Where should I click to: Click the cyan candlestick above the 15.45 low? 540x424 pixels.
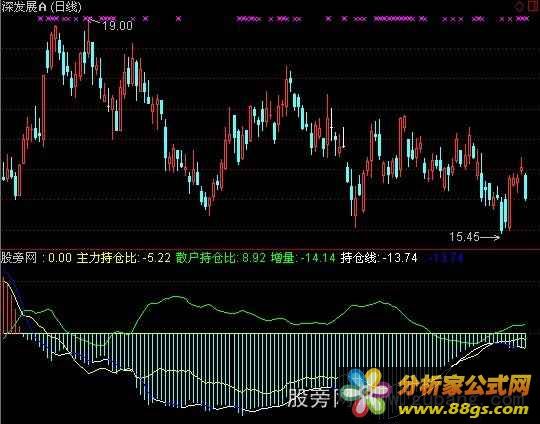click(501, 215)
